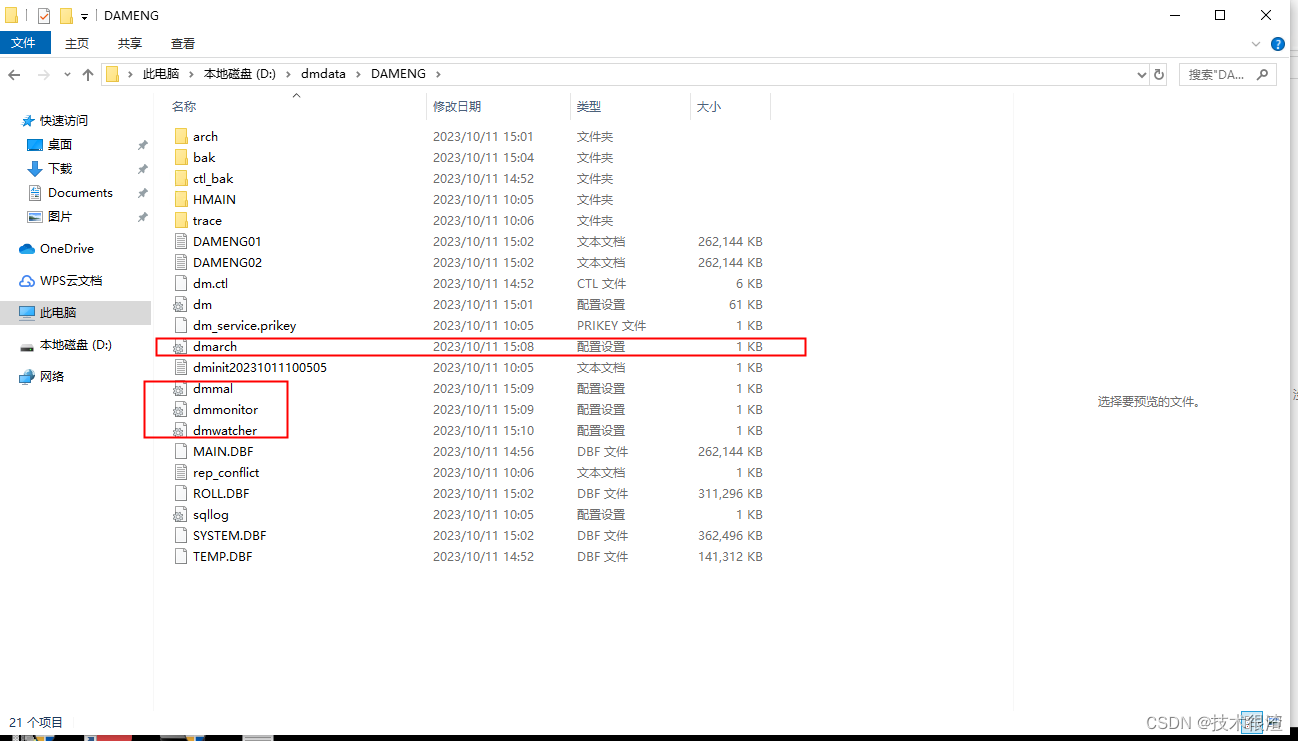Open 本地磁盘 (D:) in navigation pane
1298x741 pixels.
[x=76, y=344]
